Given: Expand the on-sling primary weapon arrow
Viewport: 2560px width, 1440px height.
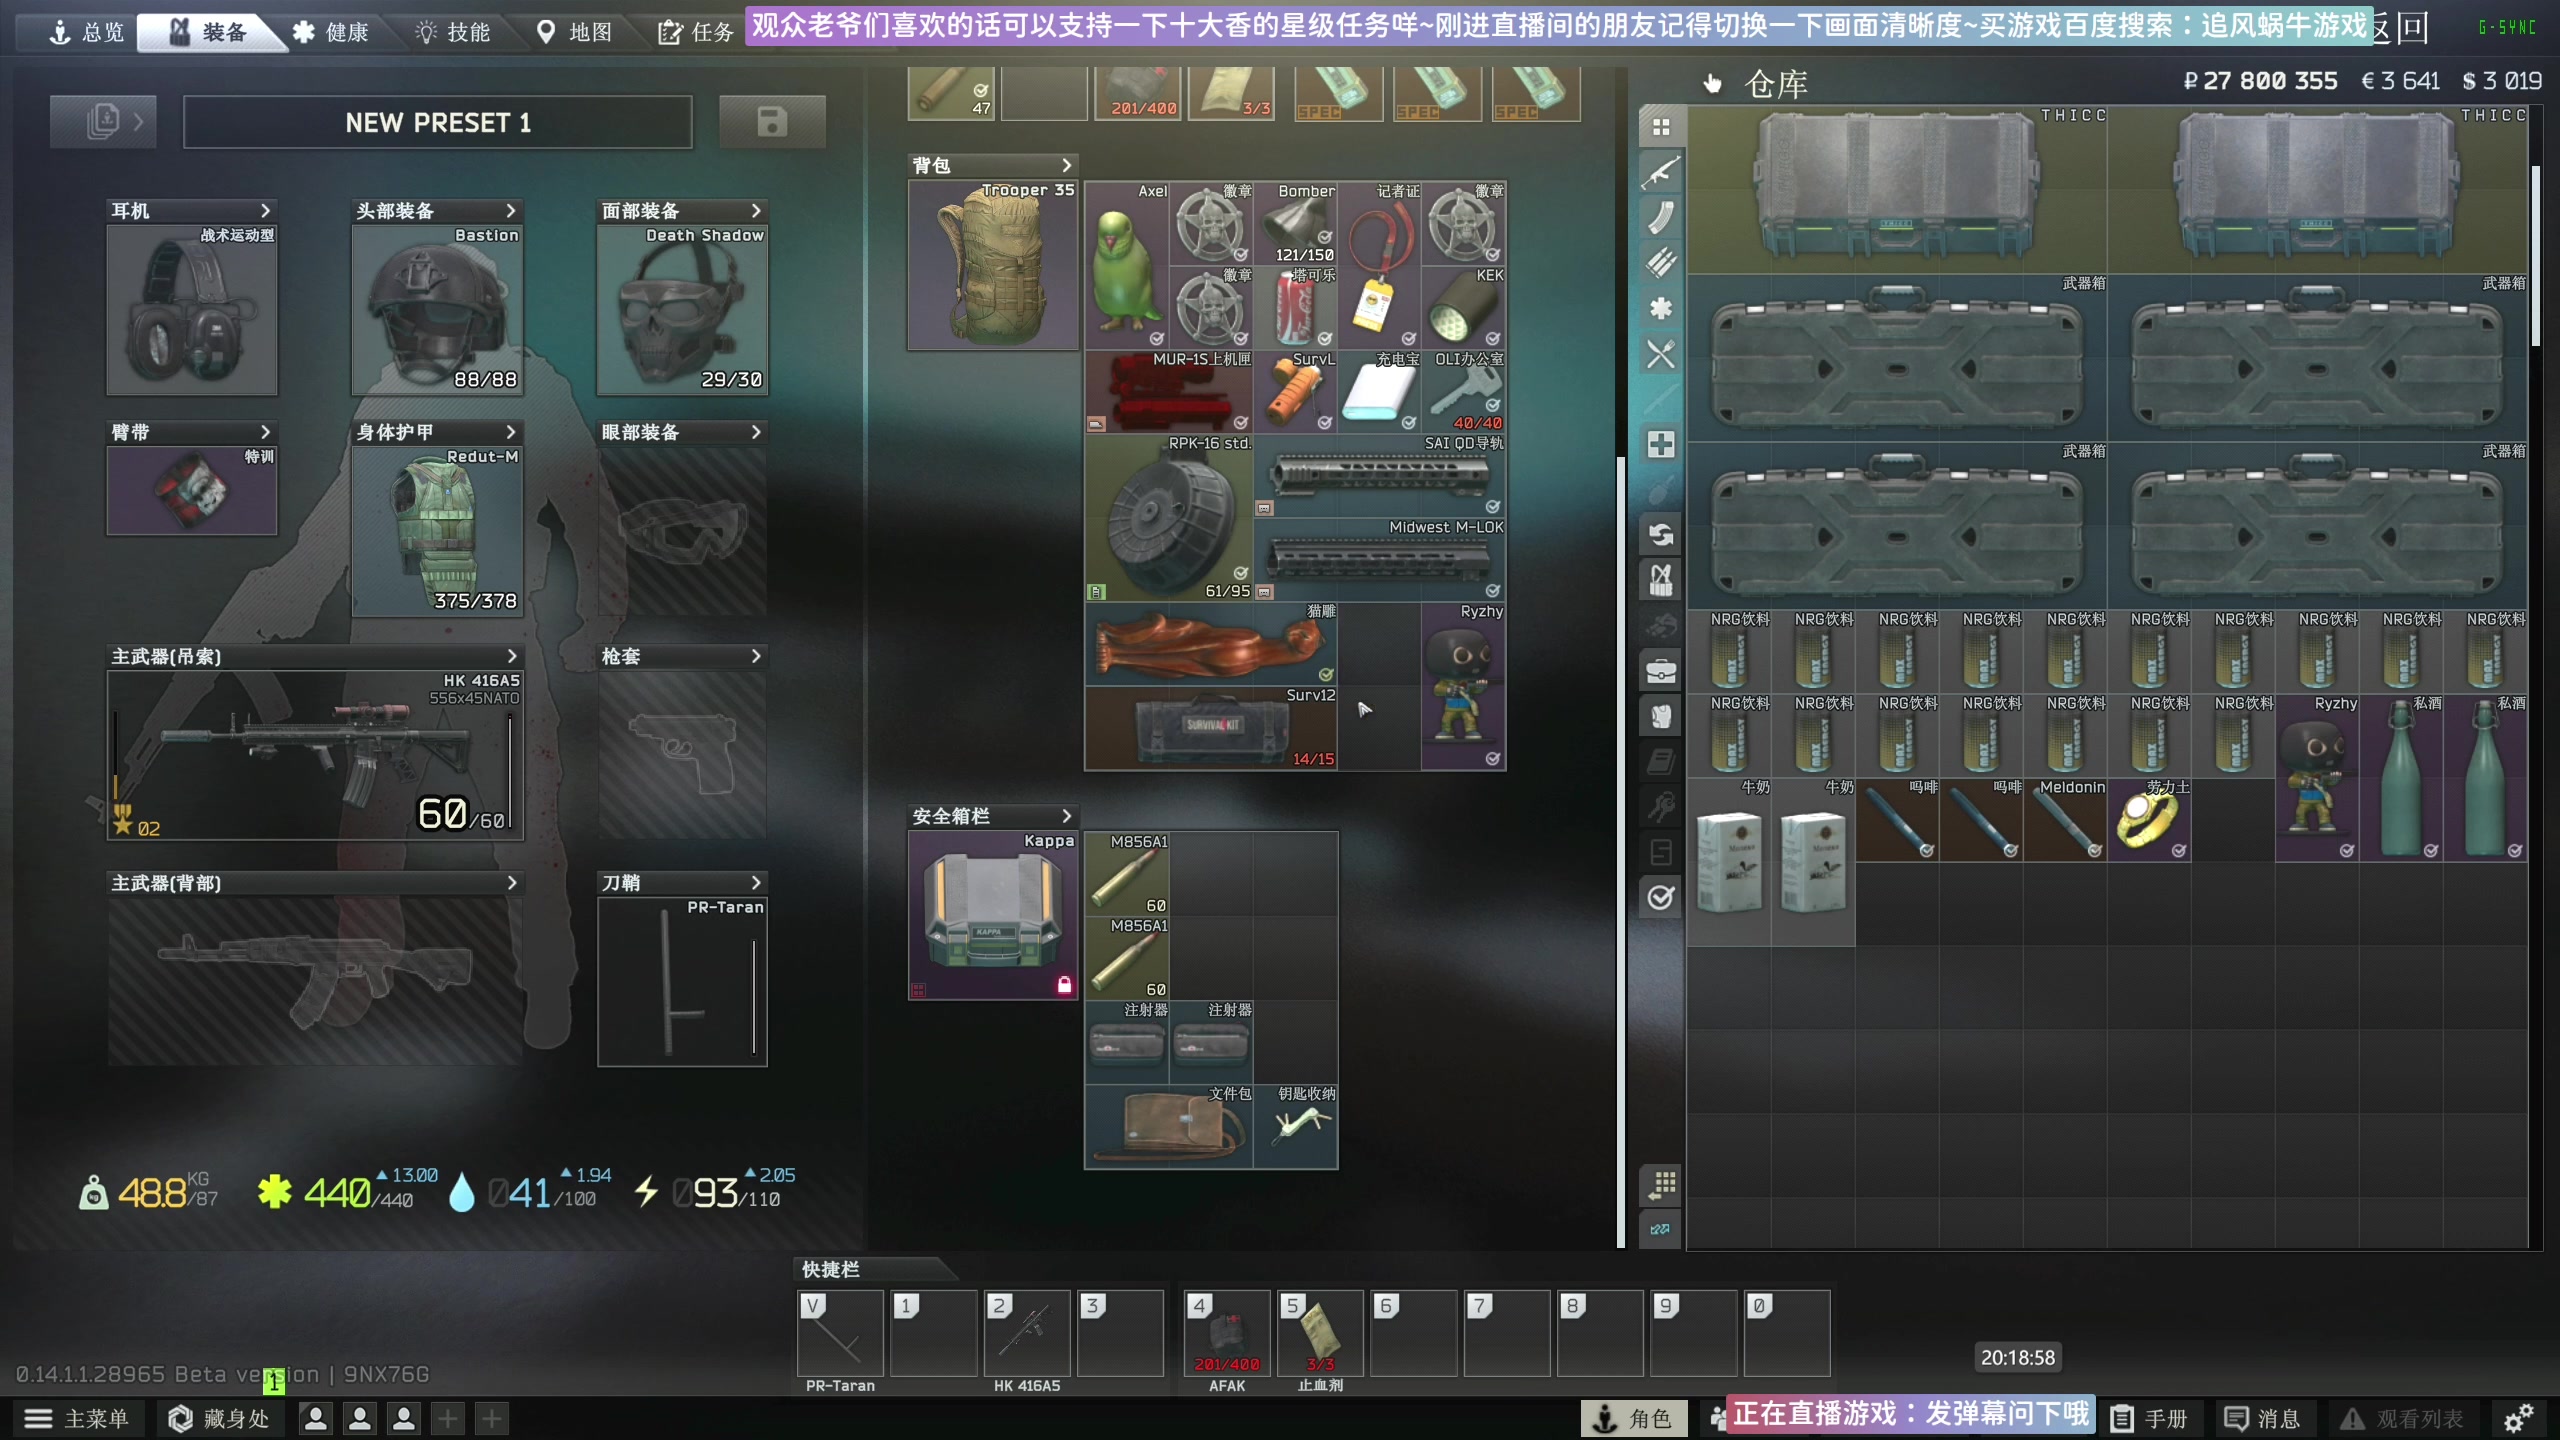Looking at the screenshot, I should (x=511, y=656).
